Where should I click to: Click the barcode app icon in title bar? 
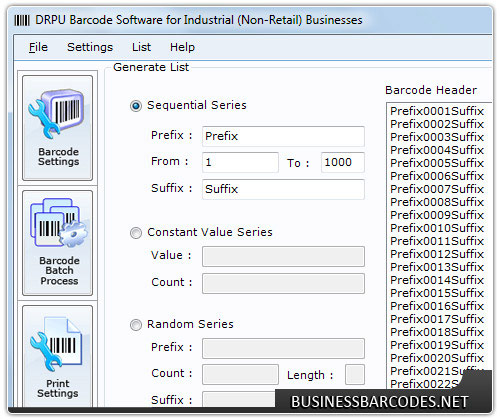[x=22, y=20]
